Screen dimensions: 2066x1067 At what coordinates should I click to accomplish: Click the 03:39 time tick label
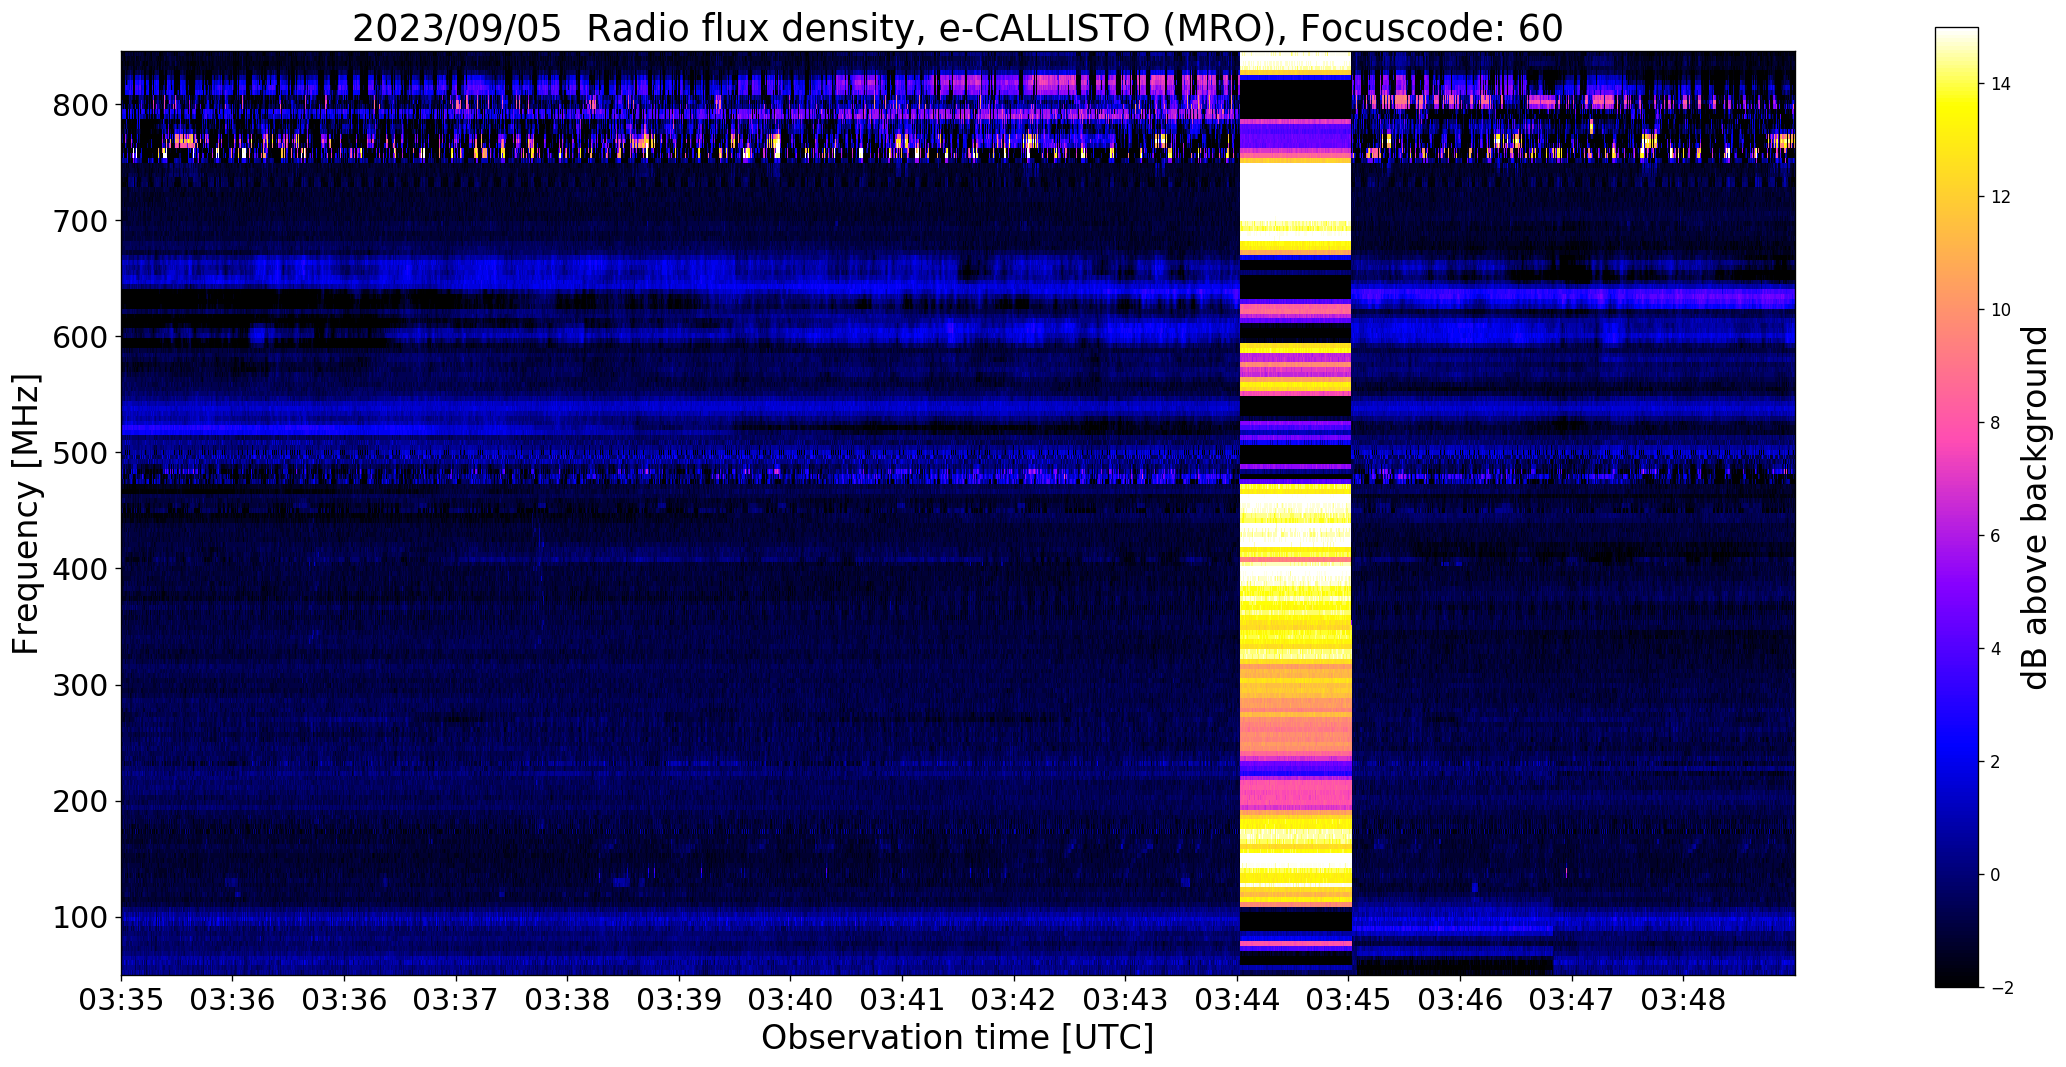point(679,1000)
